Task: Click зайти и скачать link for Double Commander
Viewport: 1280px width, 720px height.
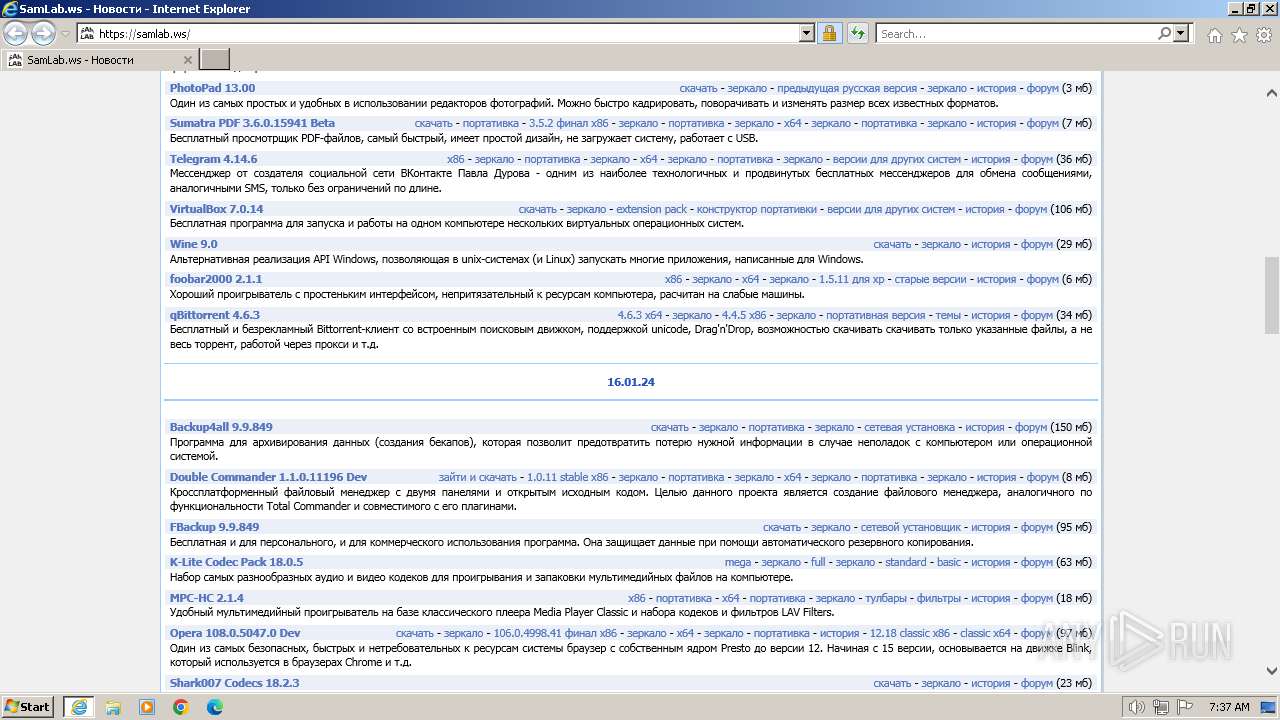Action: (477, 477)
